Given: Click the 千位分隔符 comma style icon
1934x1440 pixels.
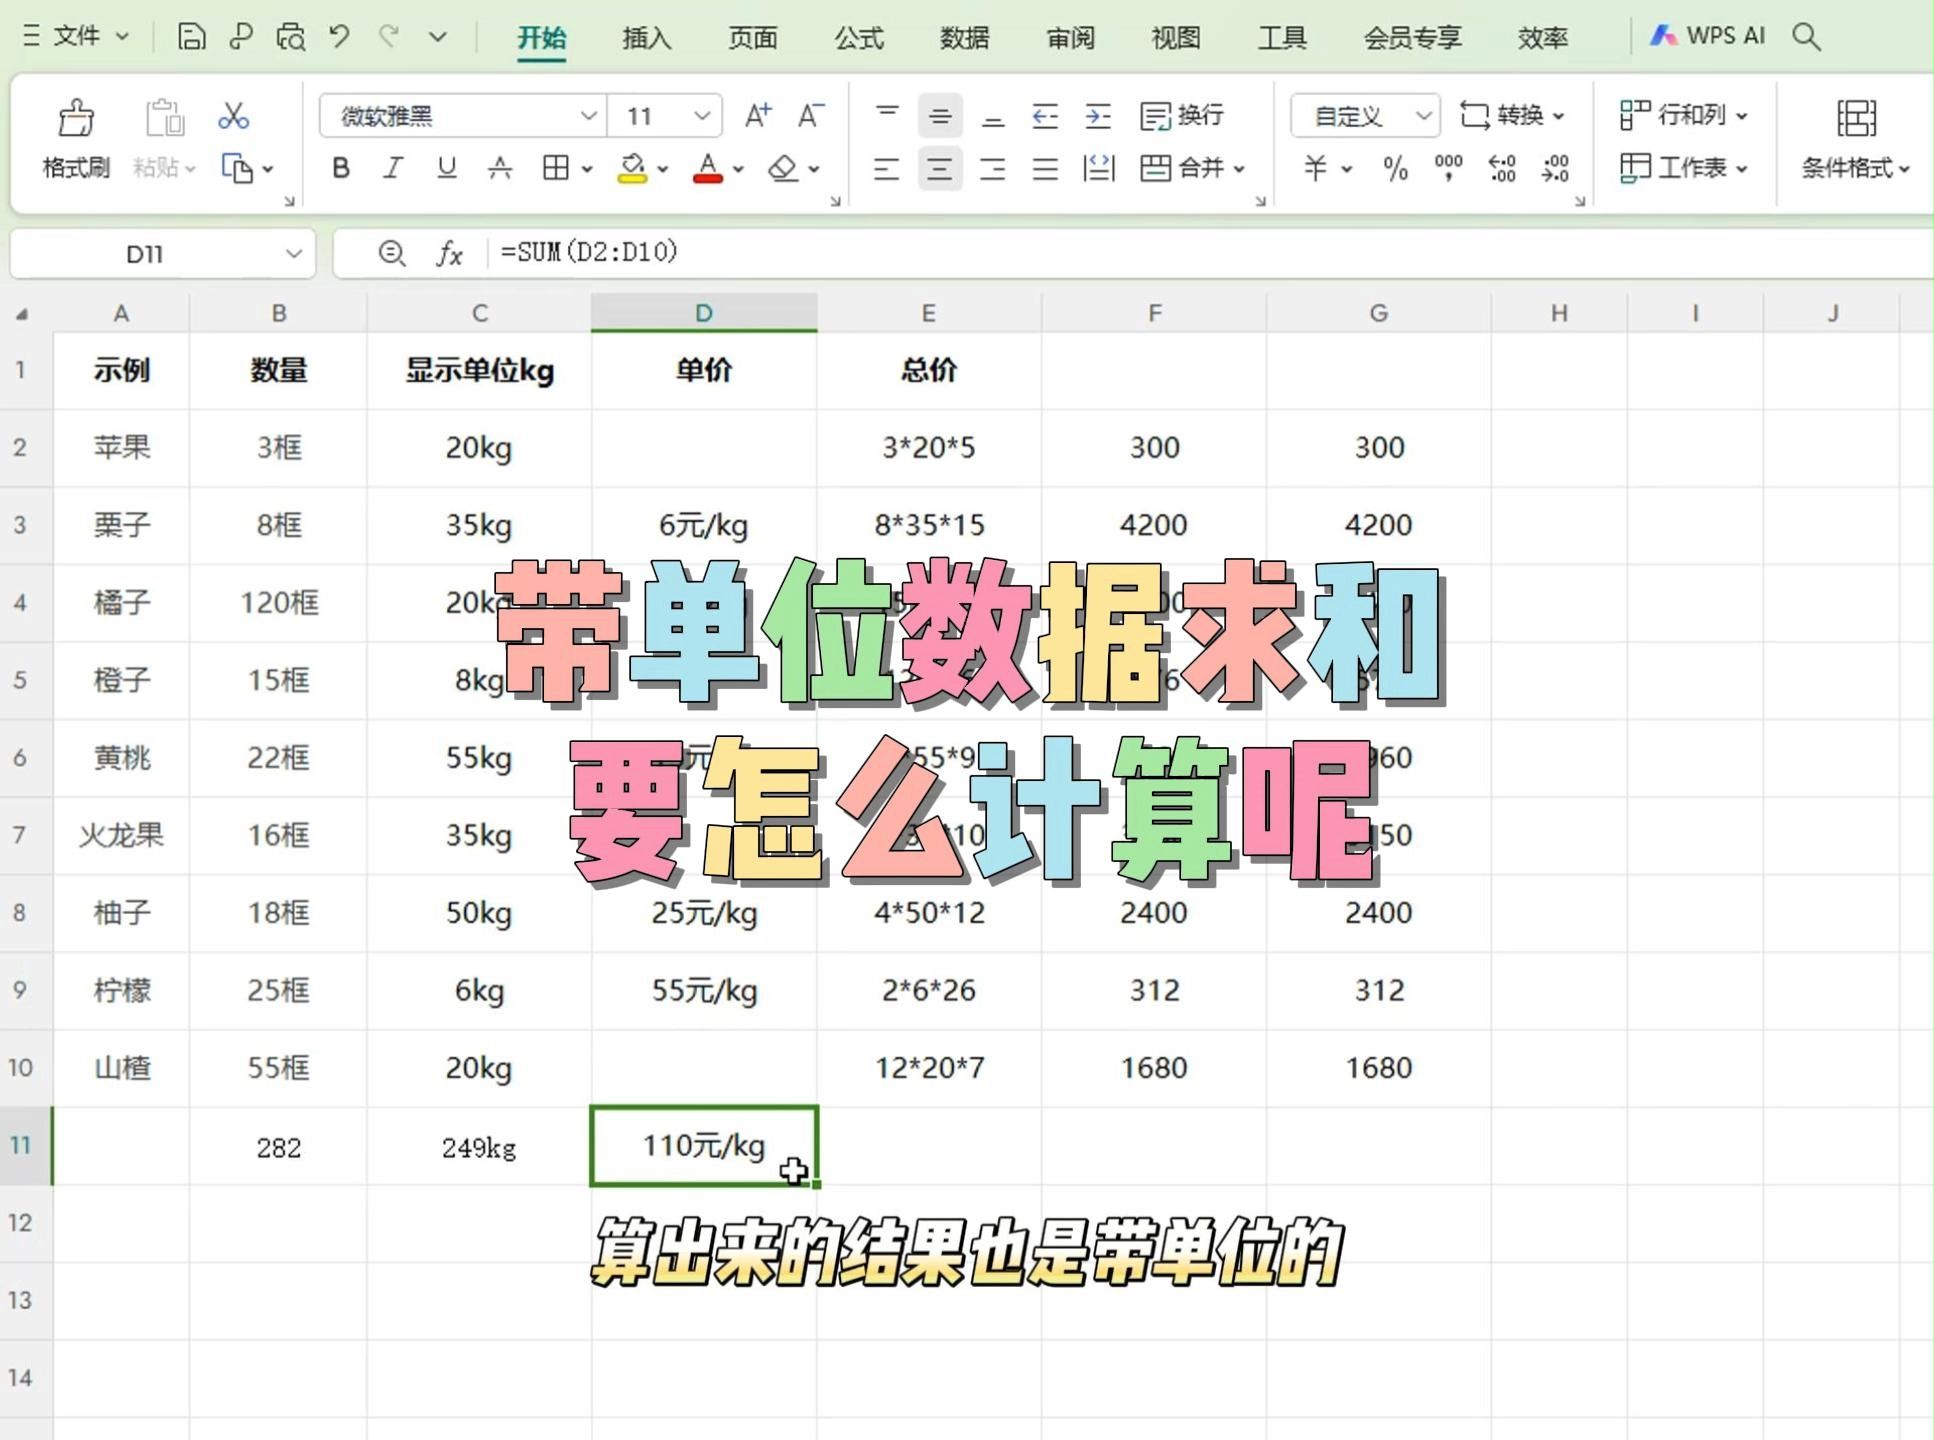Looking at the screenshot, I should click(1447, 169).
